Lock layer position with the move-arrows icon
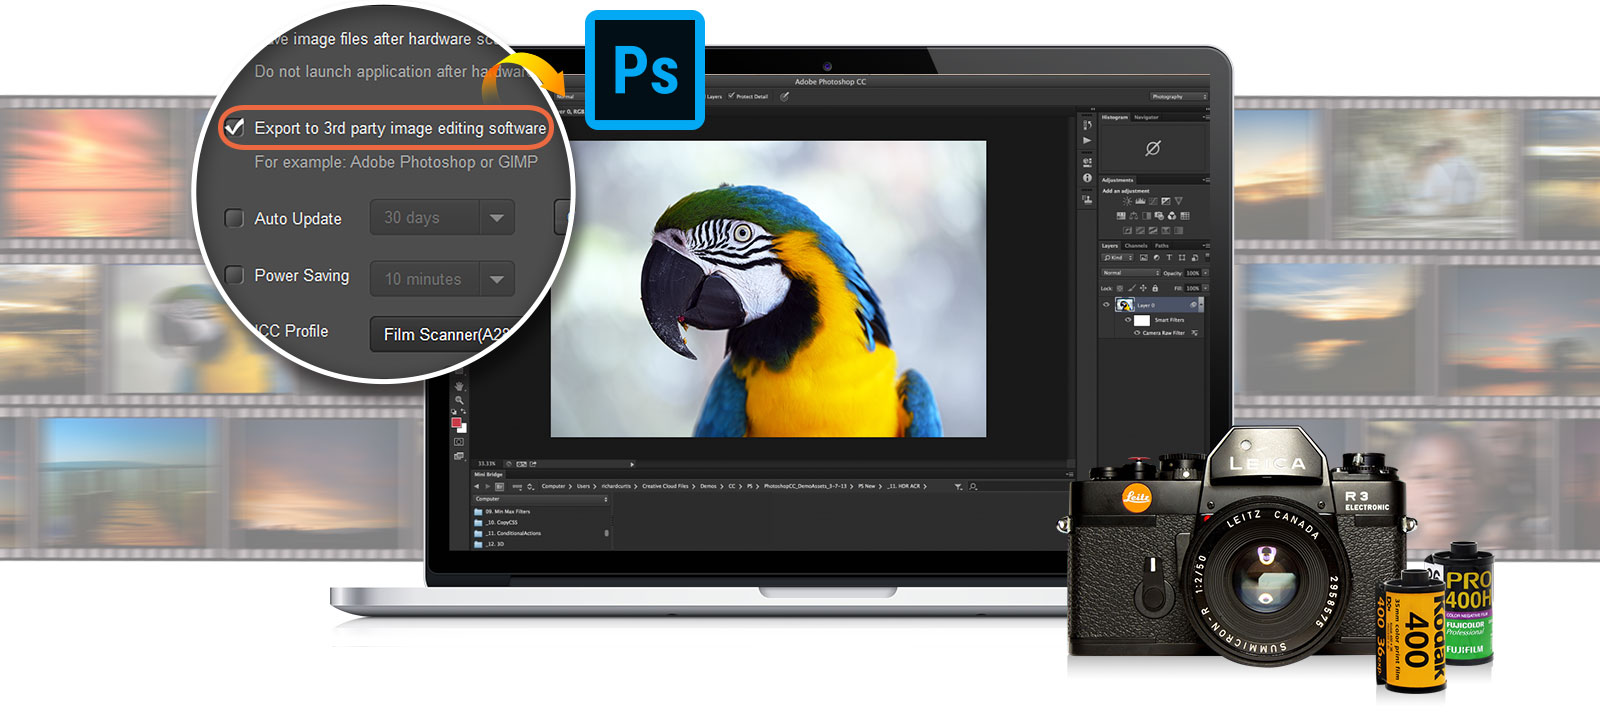Image resolution: width=1600 pixels, height=722 pixels. click(x=1143, y=288)
